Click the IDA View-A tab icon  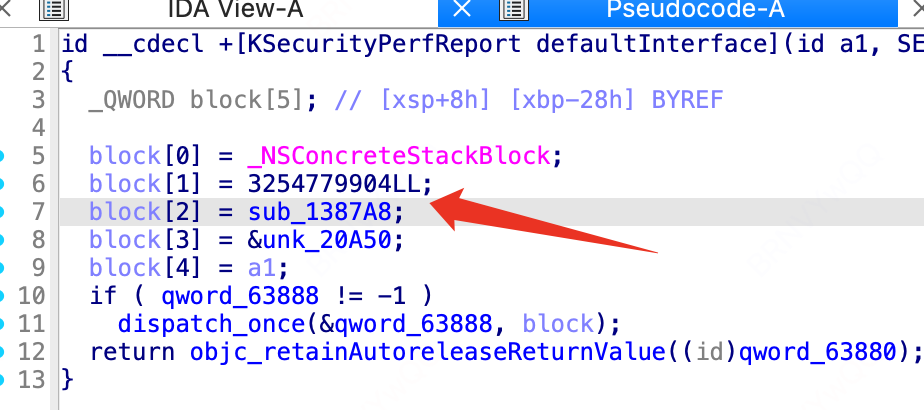54,9
